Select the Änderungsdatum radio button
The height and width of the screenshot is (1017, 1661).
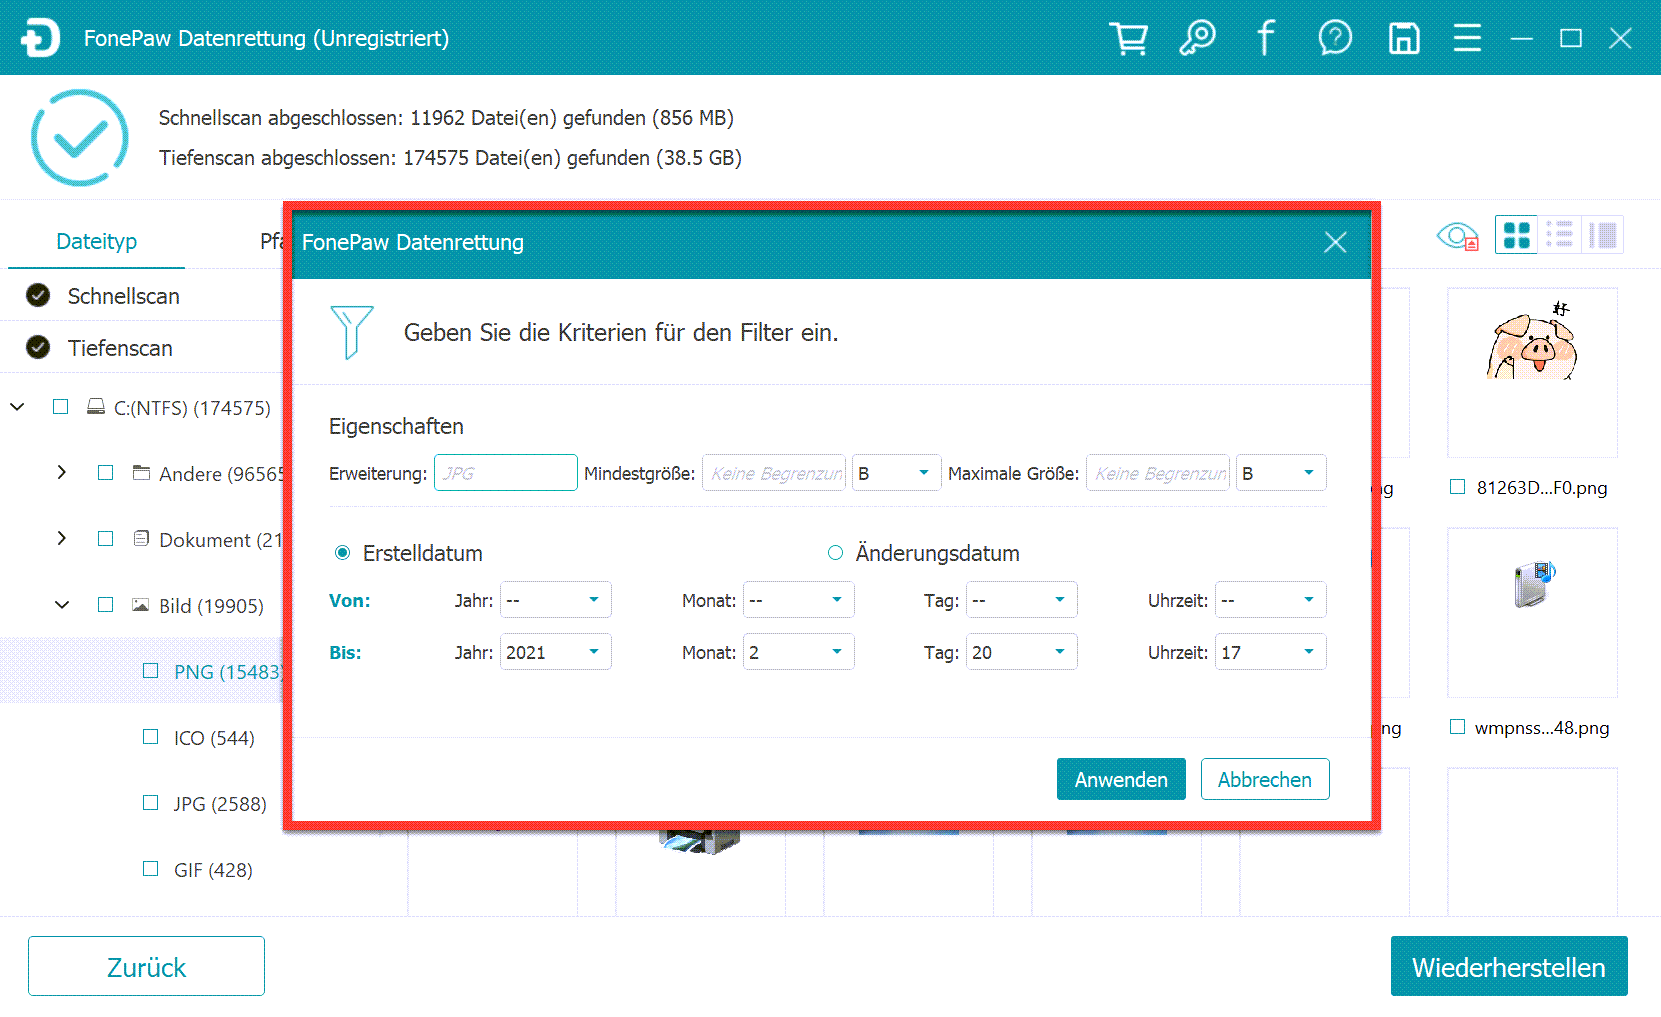(835, 553)
